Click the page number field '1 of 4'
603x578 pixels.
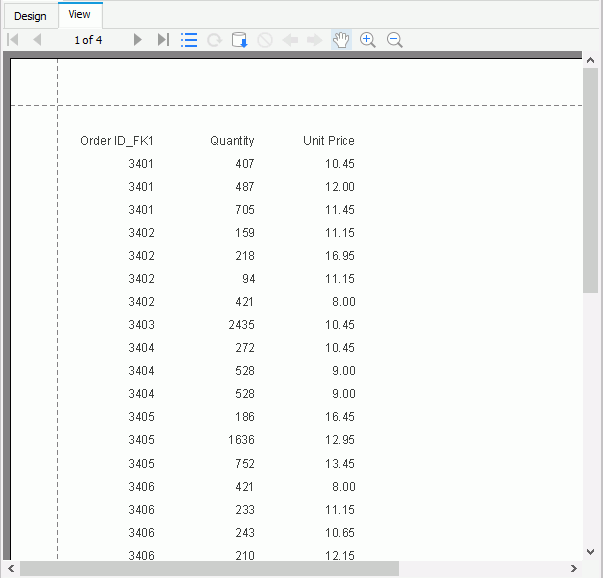[88, 40]
